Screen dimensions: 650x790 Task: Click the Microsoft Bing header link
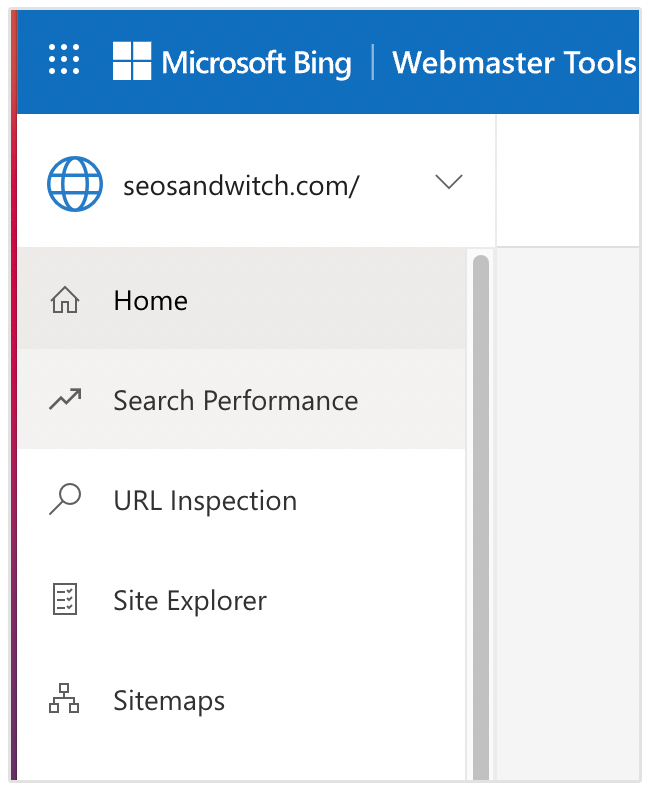pos(256,63)
